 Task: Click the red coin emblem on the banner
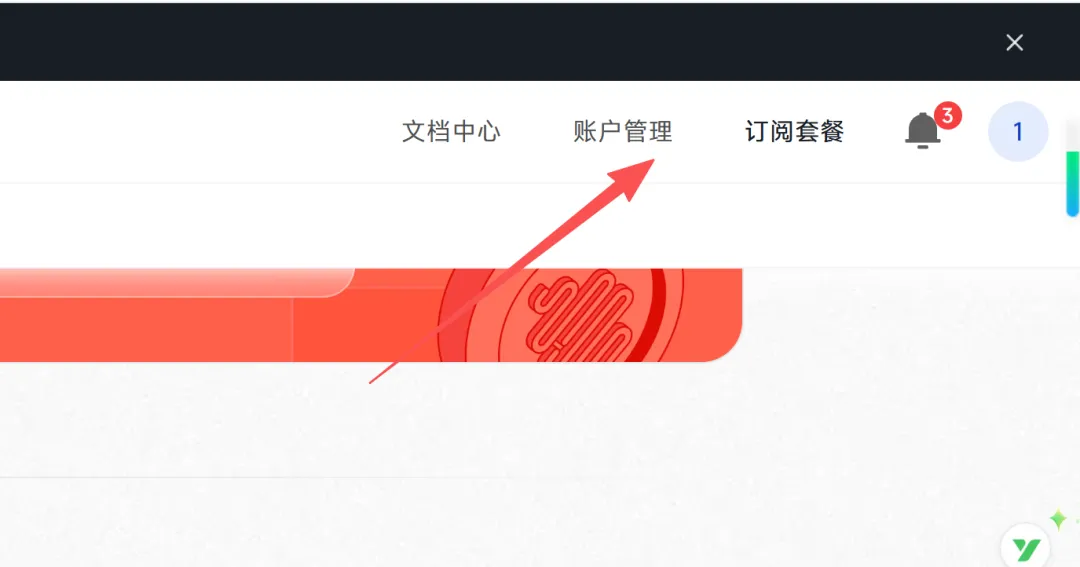coord(561,315)
